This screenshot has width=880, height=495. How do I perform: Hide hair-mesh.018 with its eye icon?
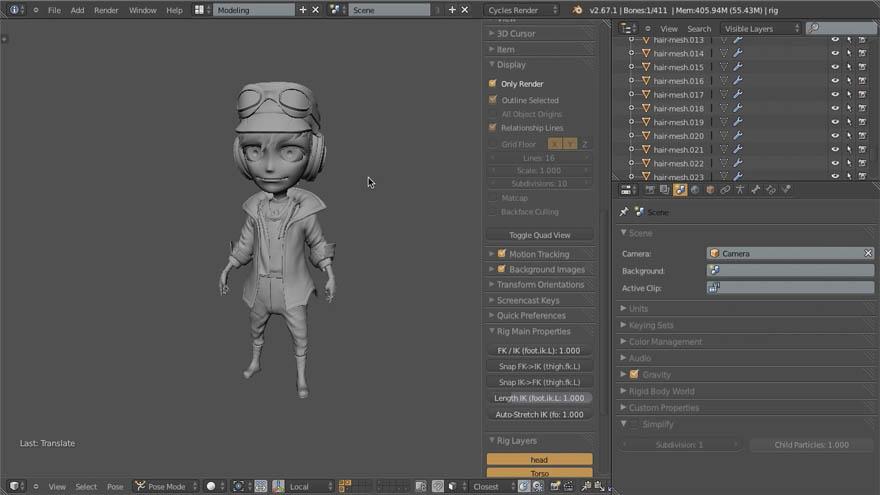click(835, 108)
